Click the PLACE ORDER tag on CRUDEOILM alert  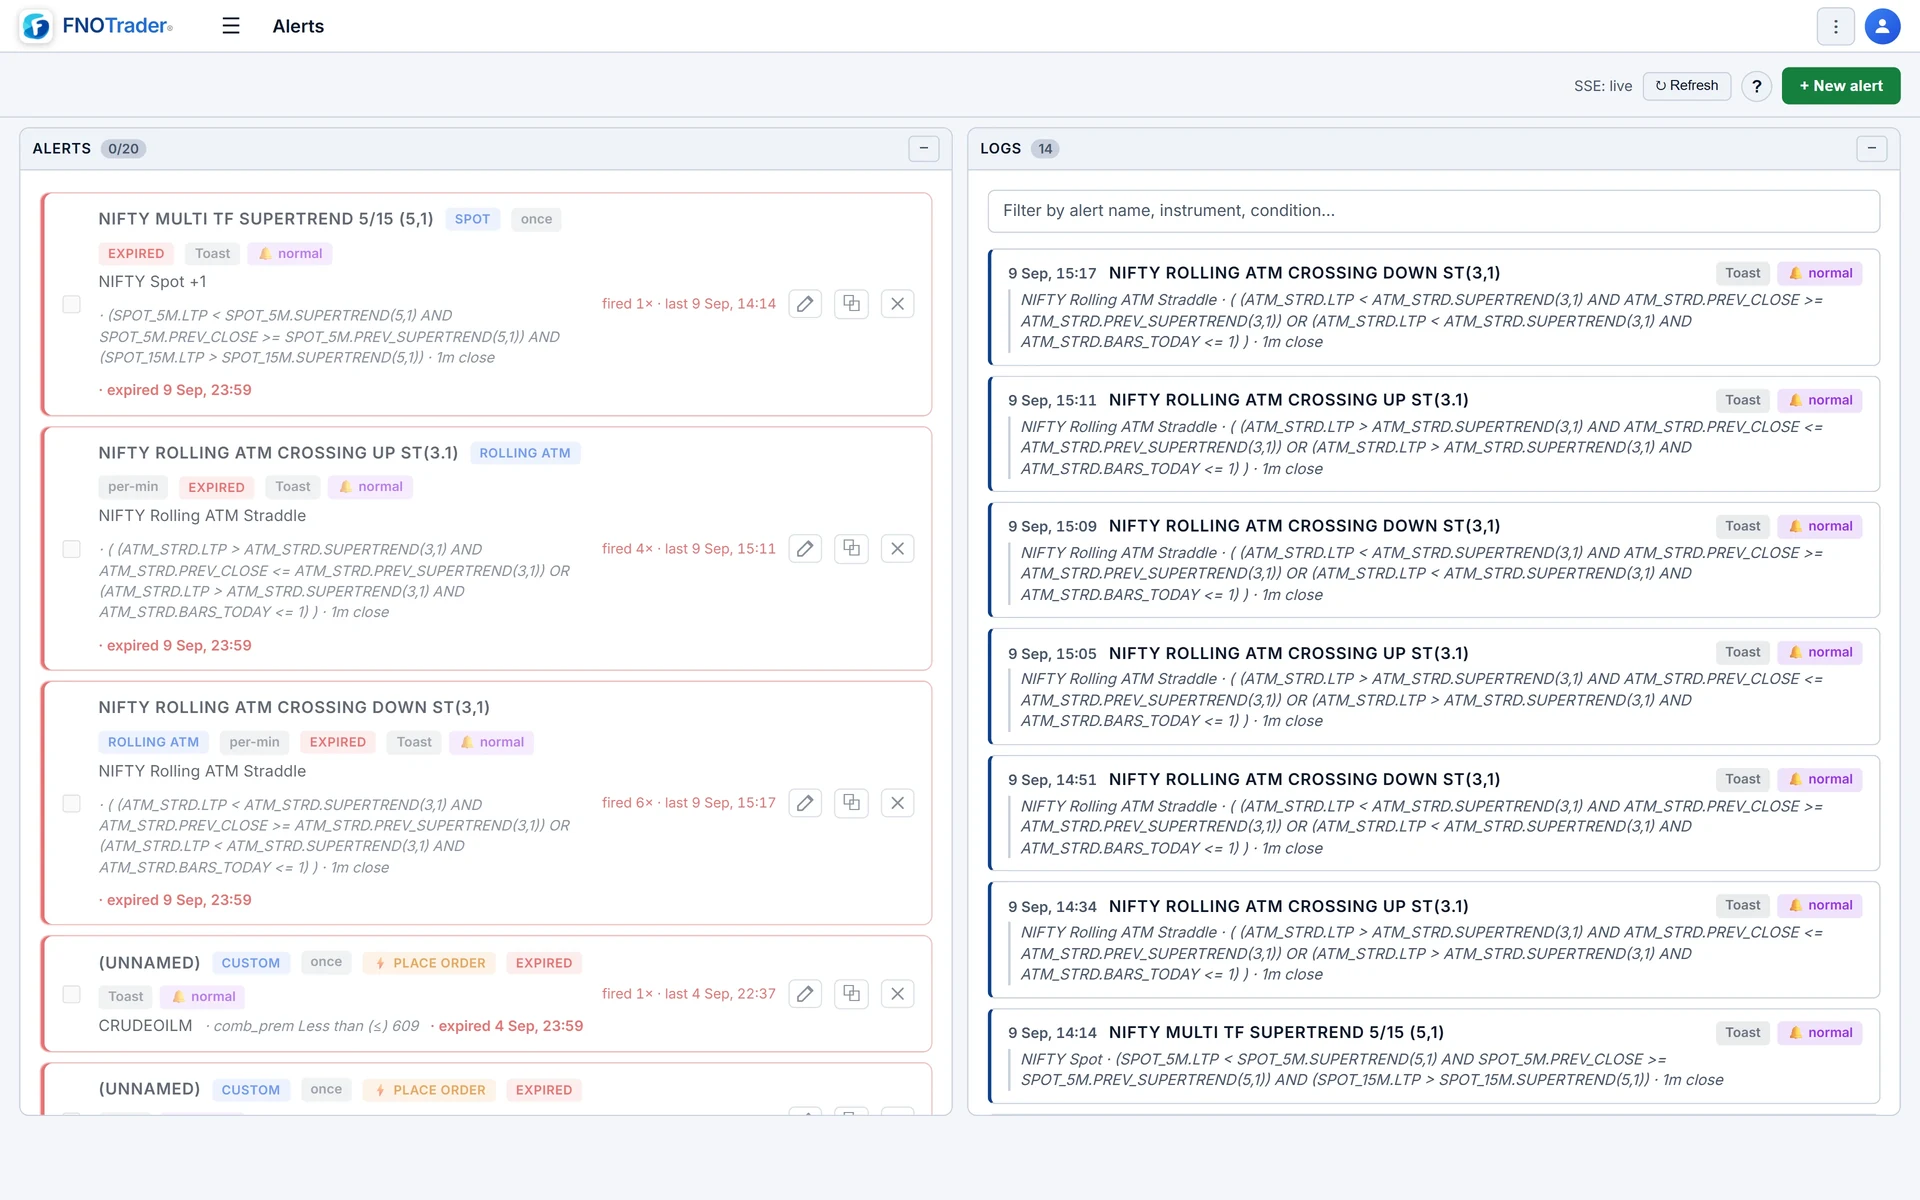pos(429,963)
